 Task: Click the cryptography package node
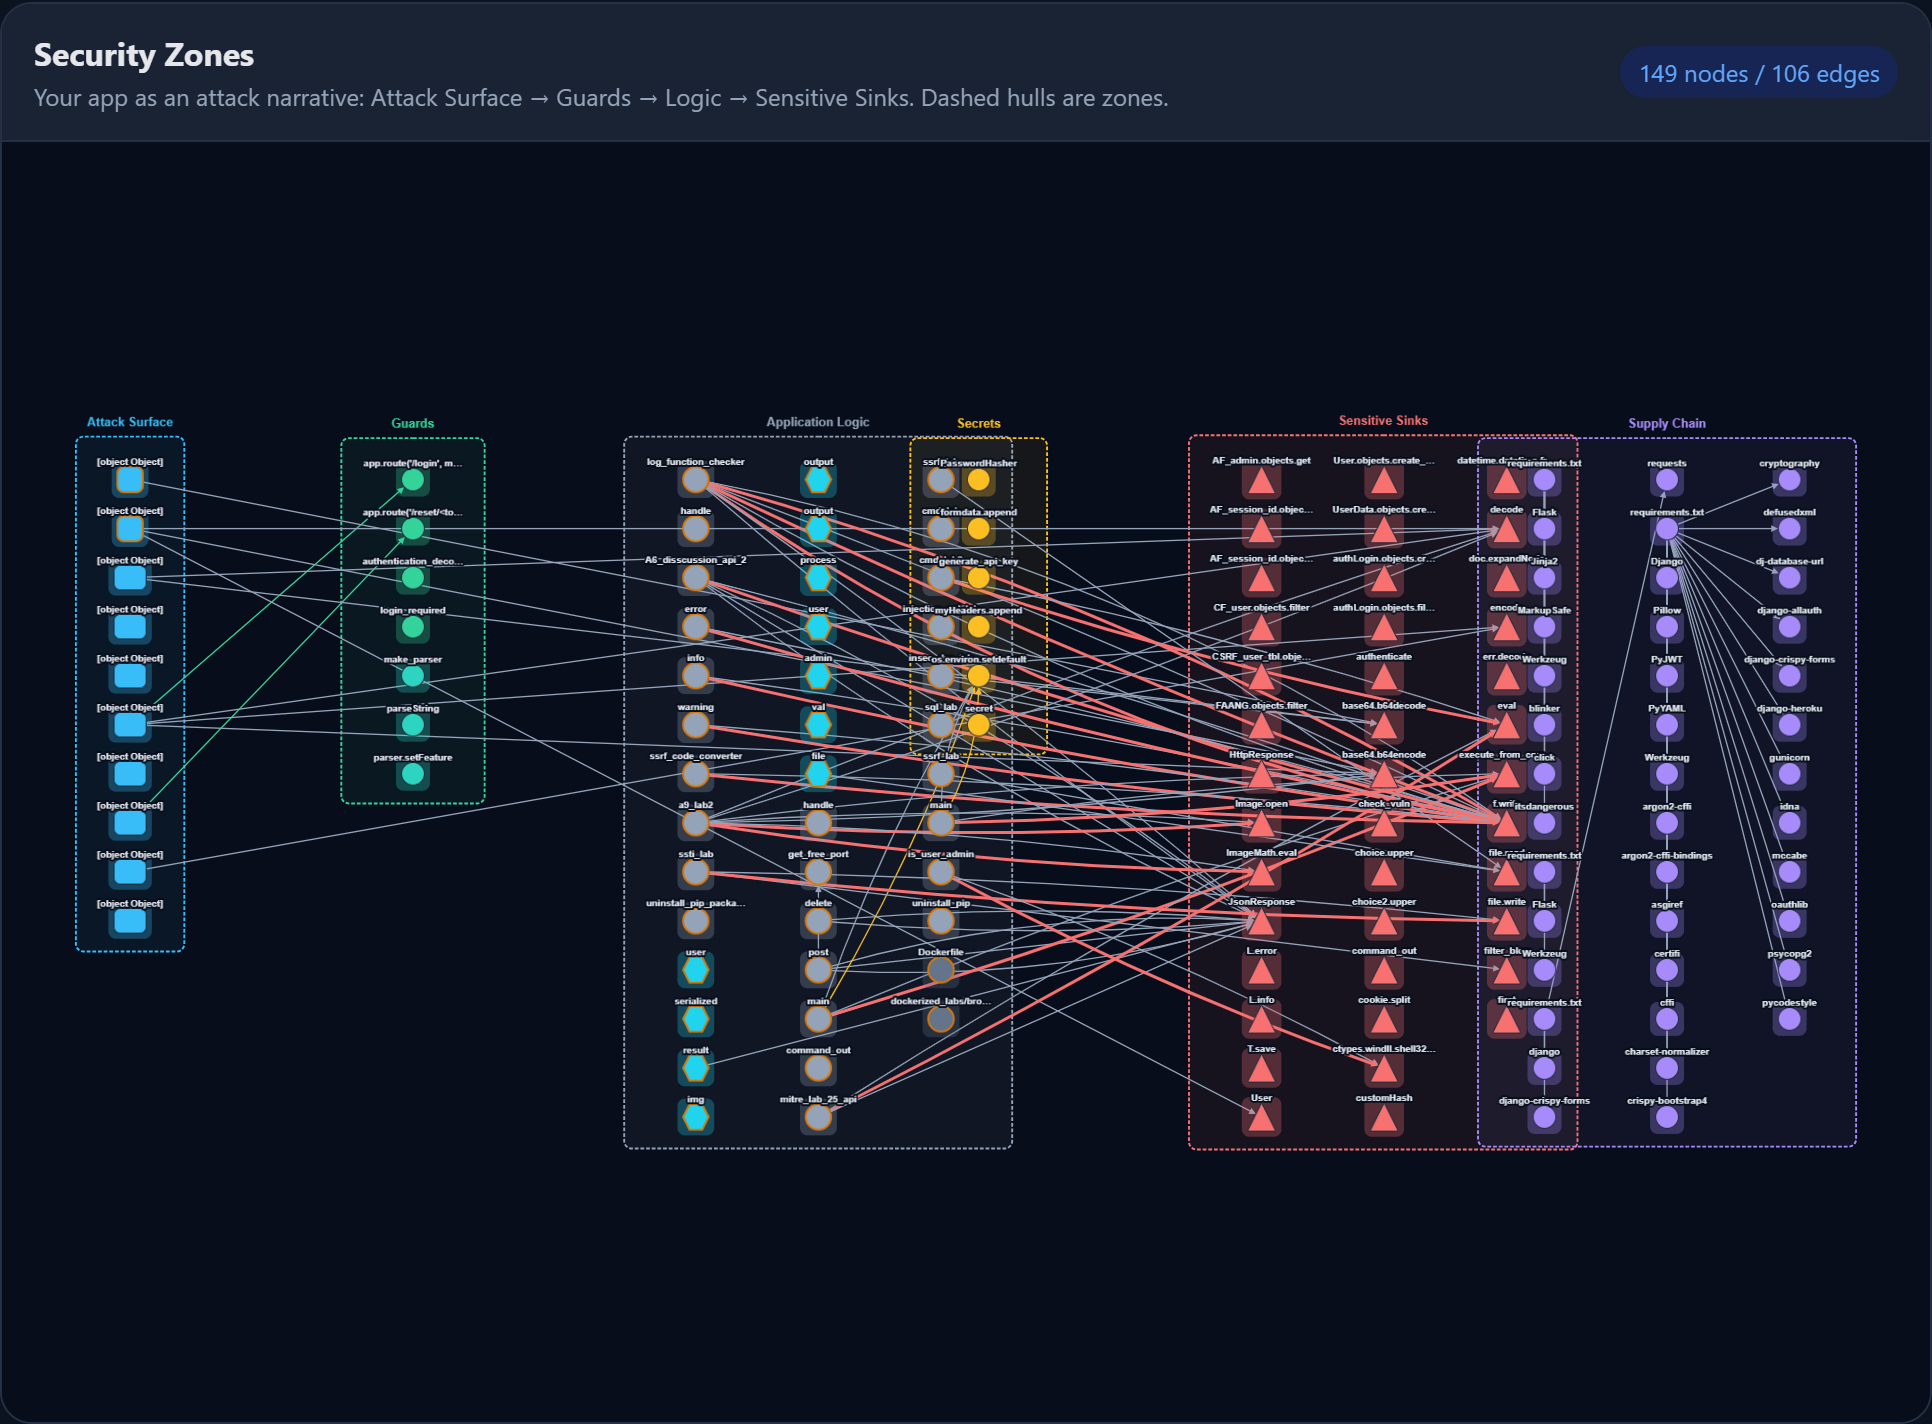point(1790,480)
